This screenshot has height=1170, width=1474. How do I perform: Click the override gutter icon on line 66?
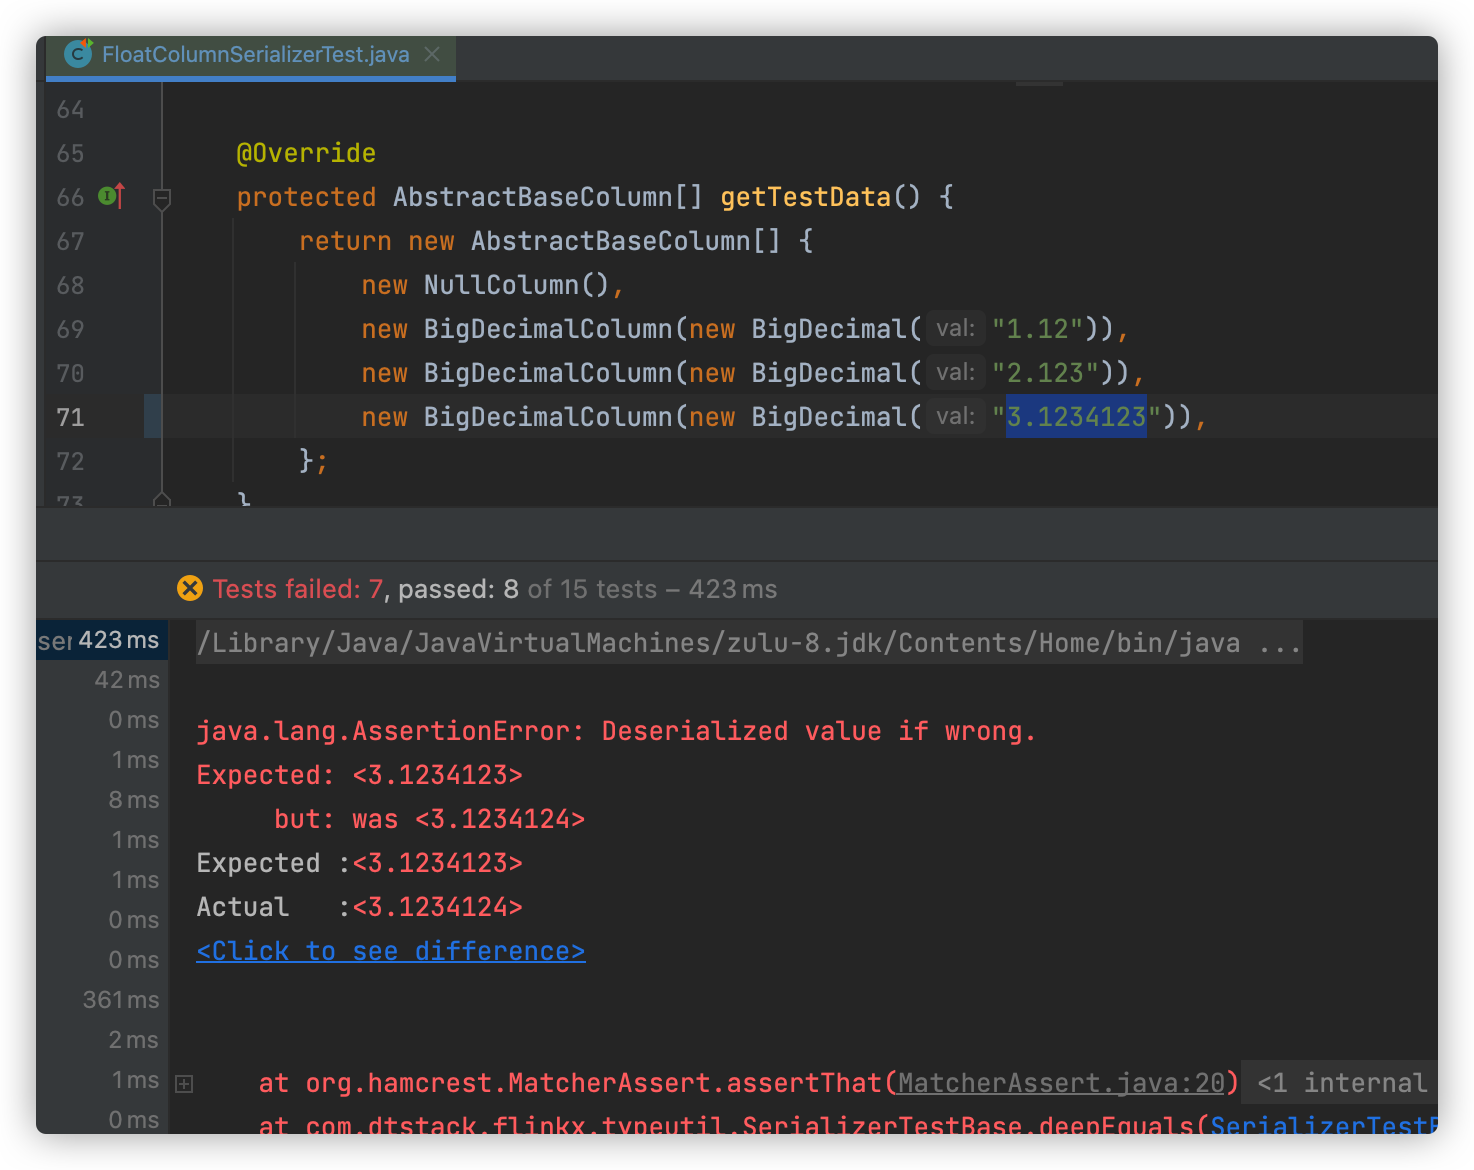click(112, 196)
